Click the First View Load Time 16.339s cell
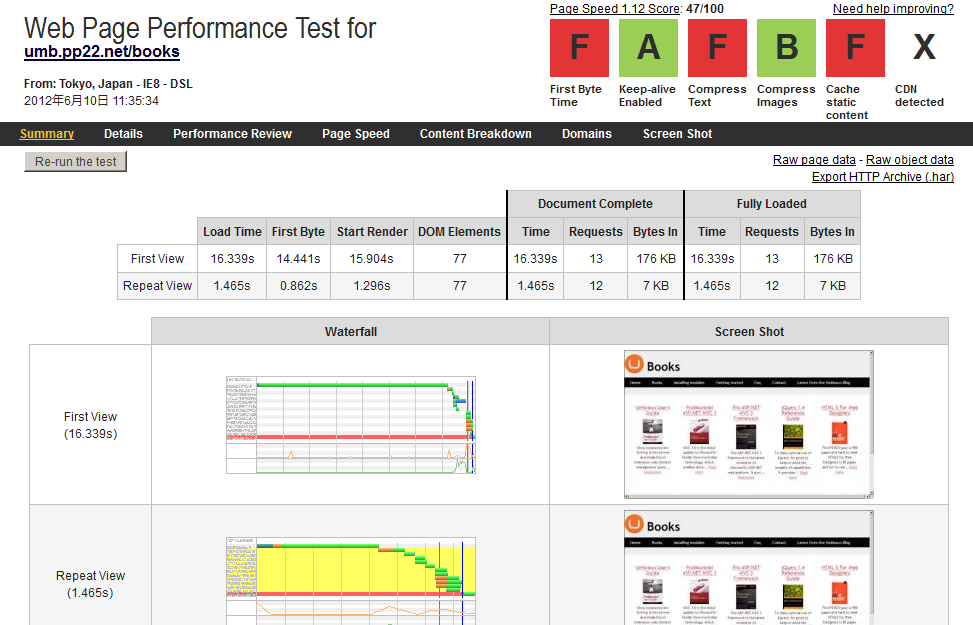 (x=232, y=259)
